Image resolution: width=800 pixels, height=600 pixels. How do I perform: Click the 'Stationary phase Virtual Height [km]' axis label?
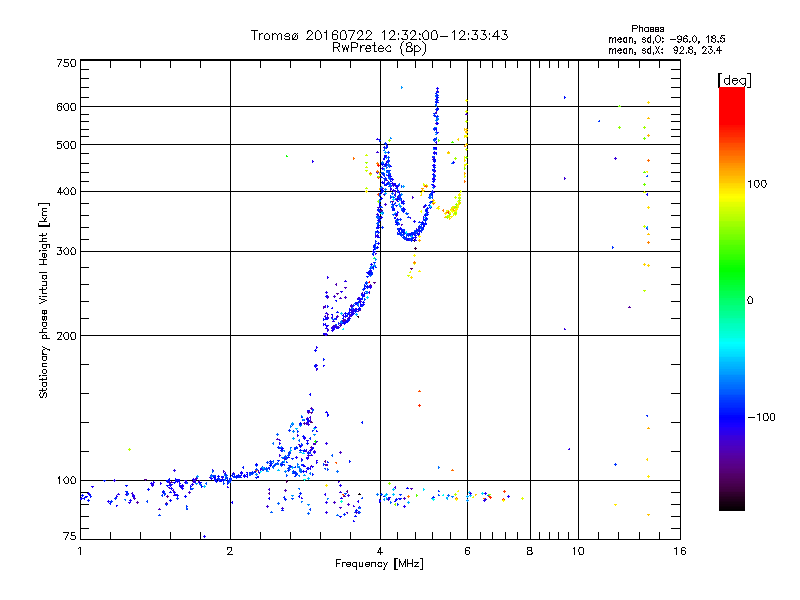[x=44, y=300]
